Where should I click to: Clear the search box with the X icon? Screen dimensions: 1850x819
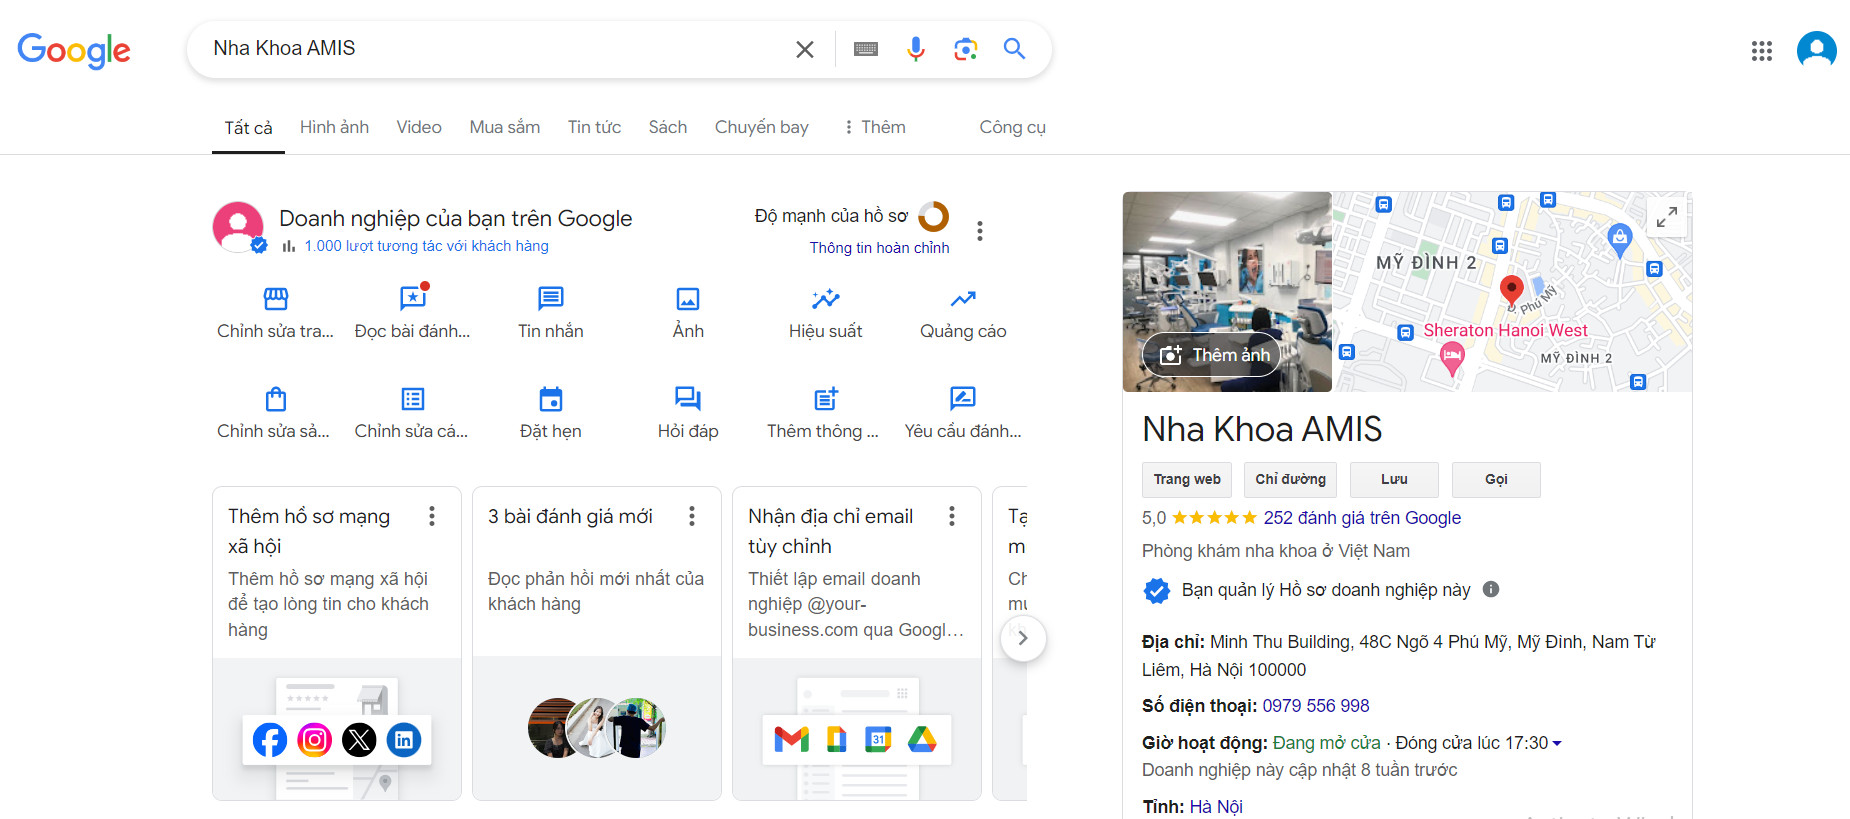pos(805,49)
